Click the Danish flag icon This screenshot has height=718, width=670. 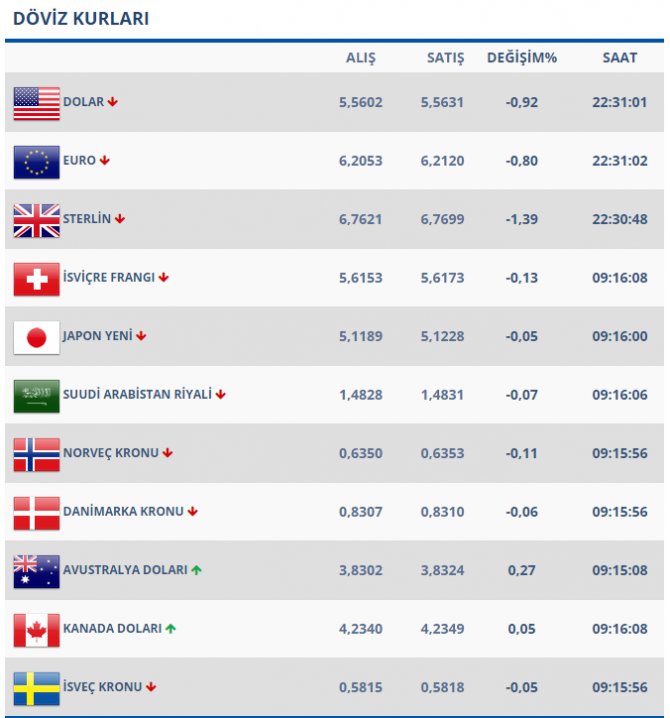[36, 512]
